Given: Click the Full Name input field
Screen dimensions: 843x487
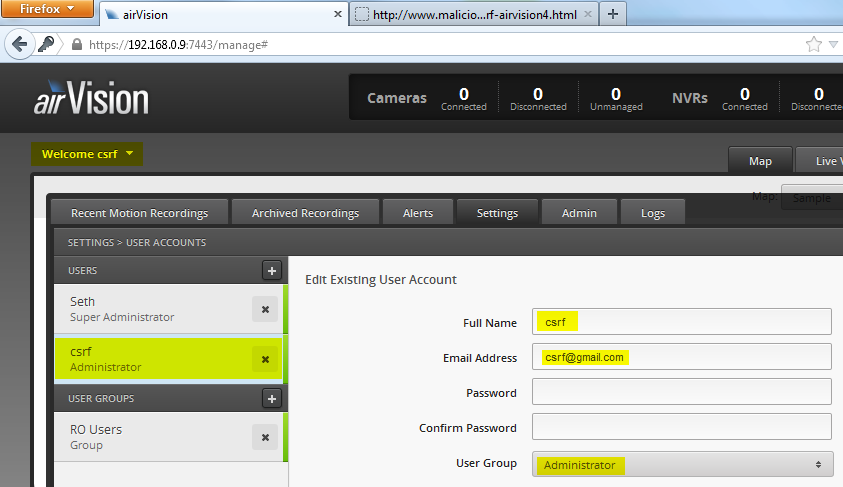Looking at the screenshot, I should tap(682, 321).
